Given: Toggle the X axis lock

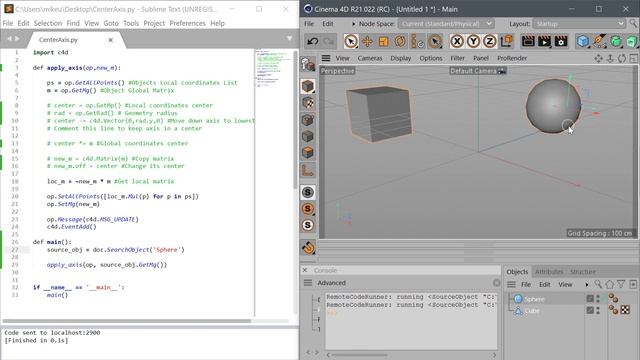Looking at the screenshot, I should (457, 41).
